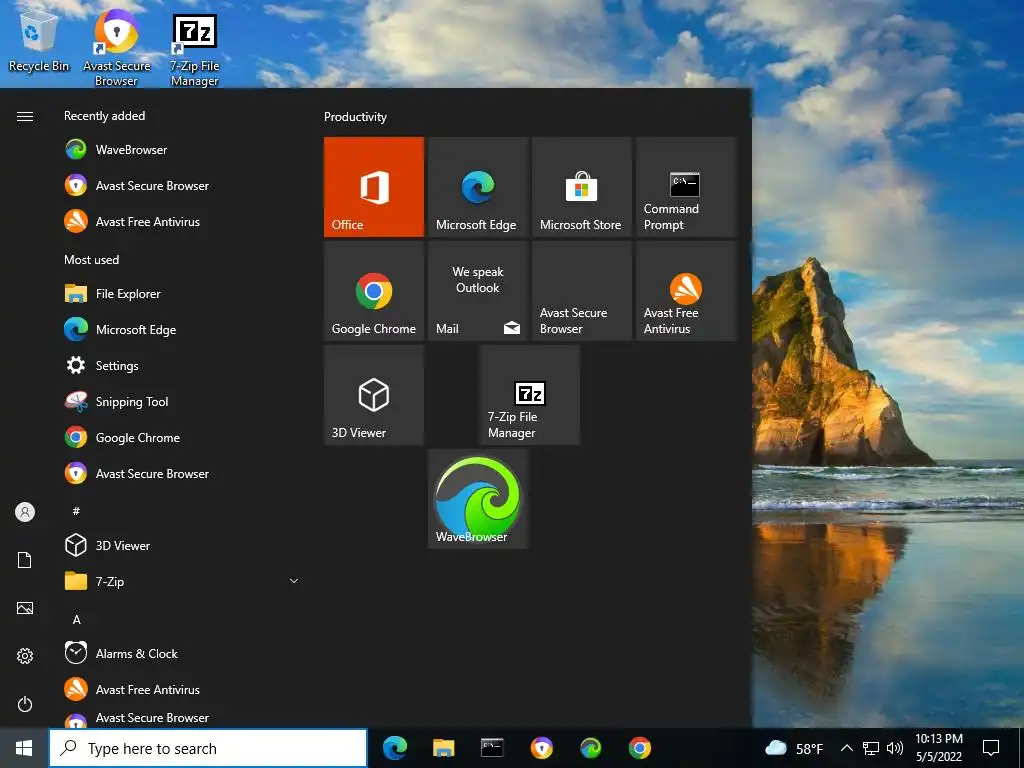Open File Explorer from the taskbar
Viewport: 1024px width, 768px height.
(443, 748)
